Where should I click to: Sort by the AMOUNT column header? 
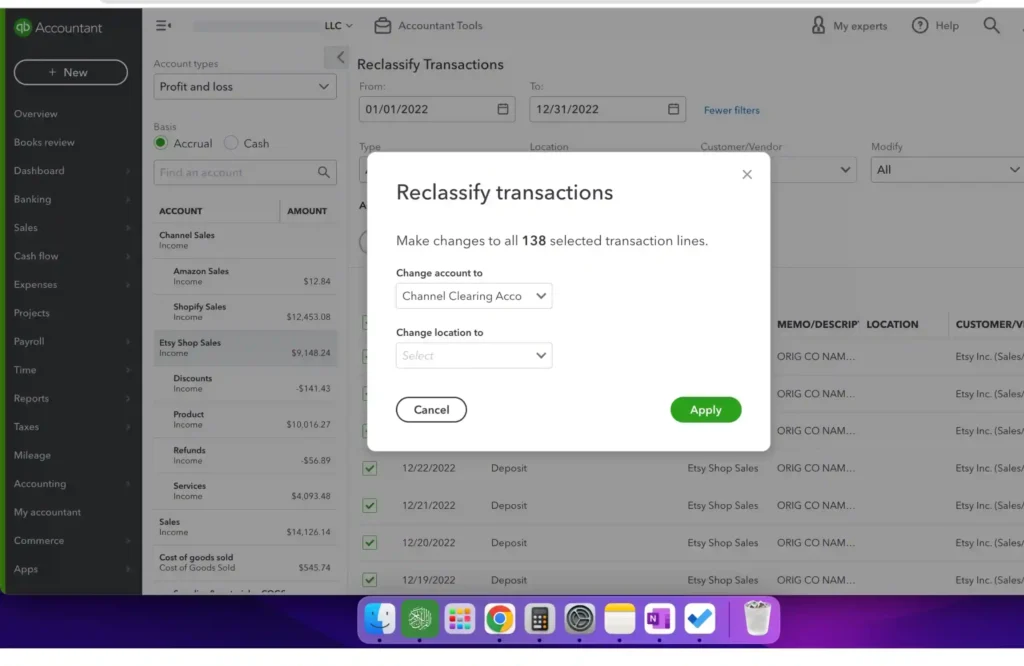pyautogui.click(x=307, y=211)
